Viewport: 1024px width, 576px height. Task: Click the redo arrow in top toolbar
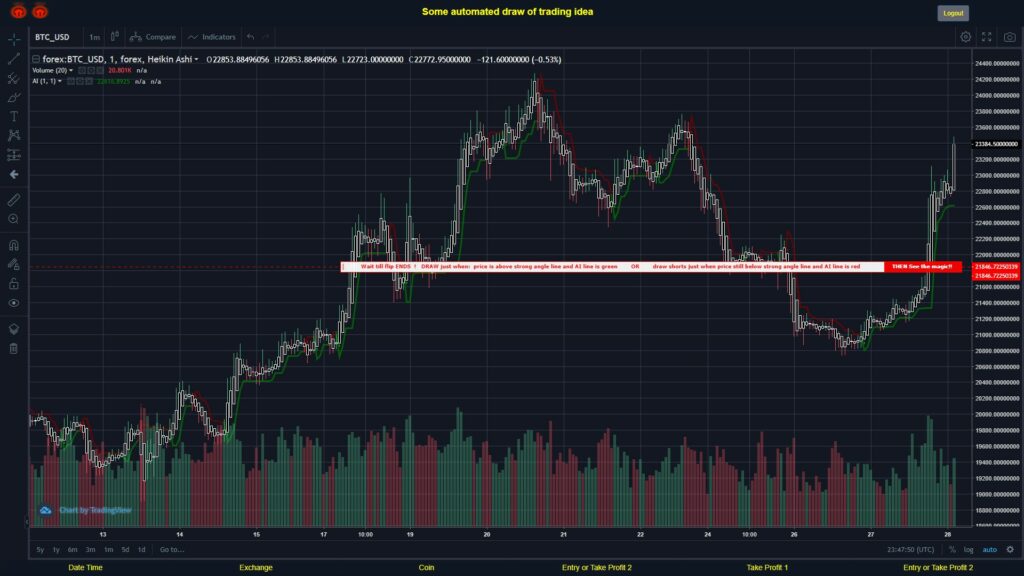tap(265, 37)
